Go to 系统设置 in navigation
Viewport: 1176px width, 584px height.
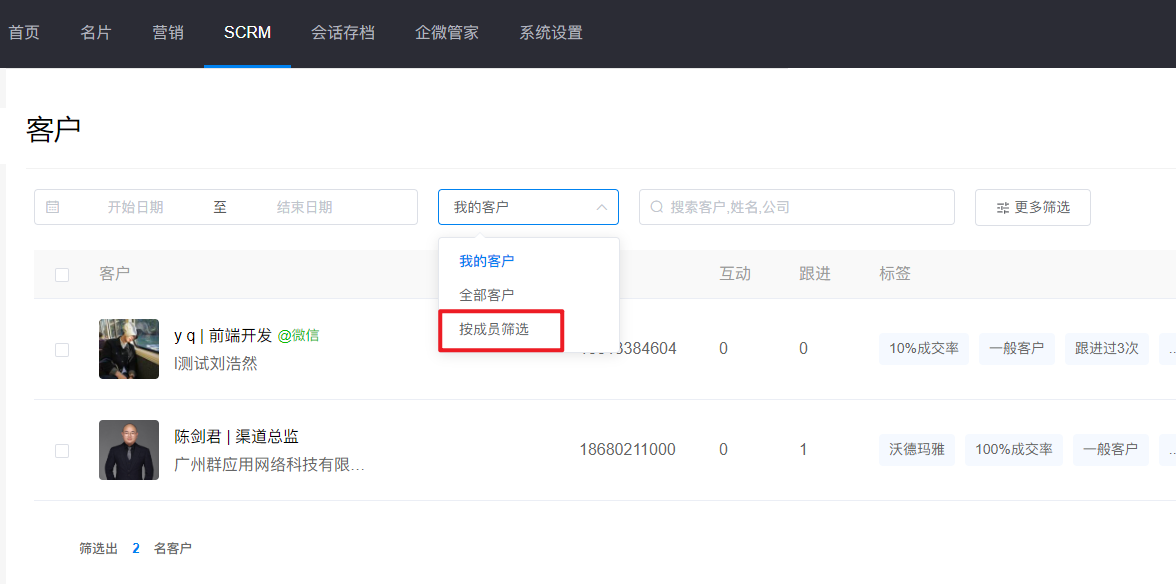tap(550, 32)
